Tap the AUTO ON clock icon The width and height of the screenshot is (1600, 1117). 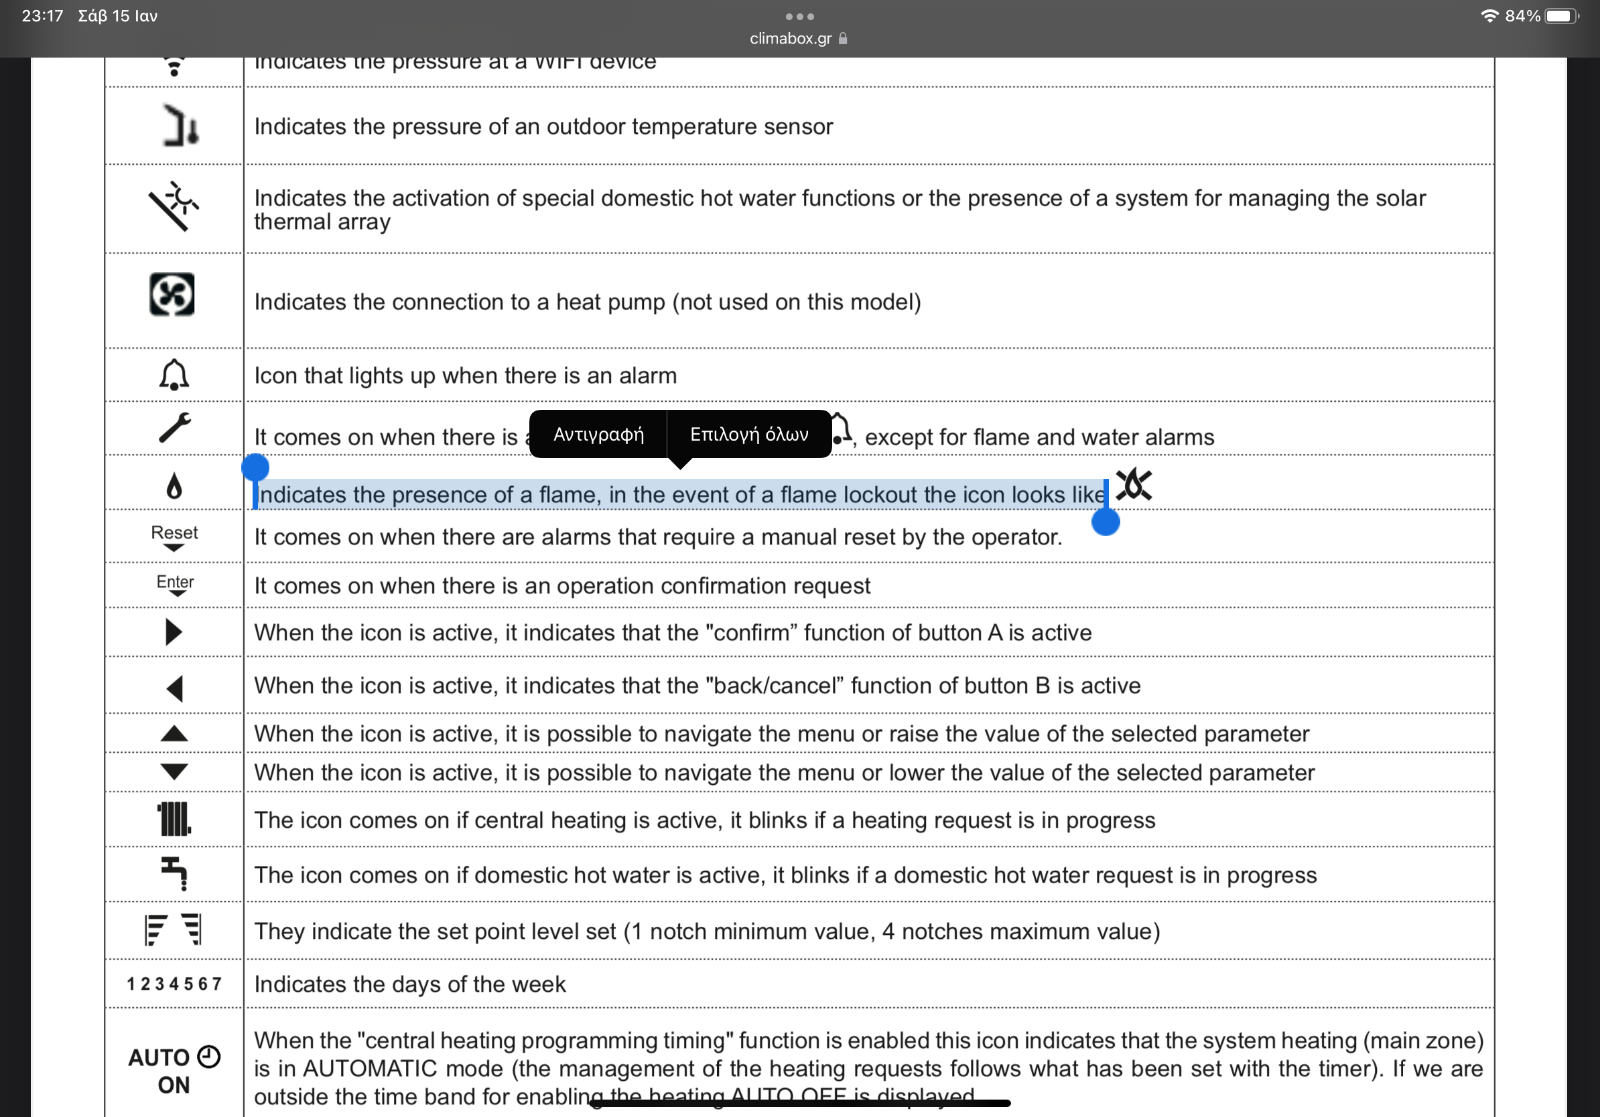click(x=174, y=1070)
